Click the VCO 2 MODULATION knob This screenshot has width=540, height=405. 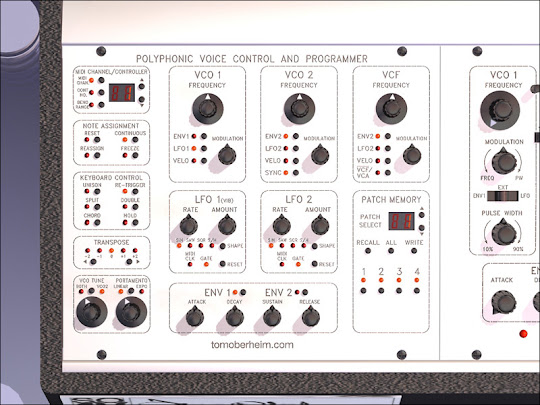(x=320, y=155)
